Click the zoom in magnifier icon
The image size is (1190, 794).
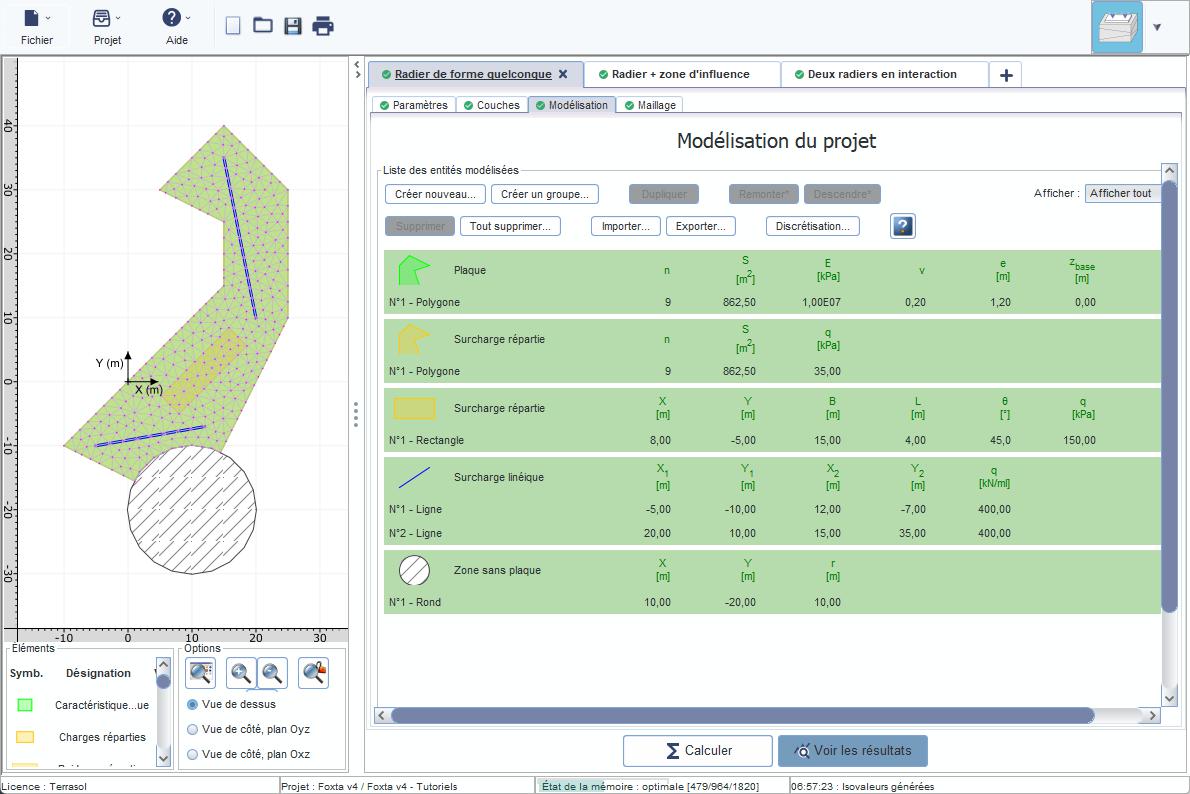coord(241,673)
